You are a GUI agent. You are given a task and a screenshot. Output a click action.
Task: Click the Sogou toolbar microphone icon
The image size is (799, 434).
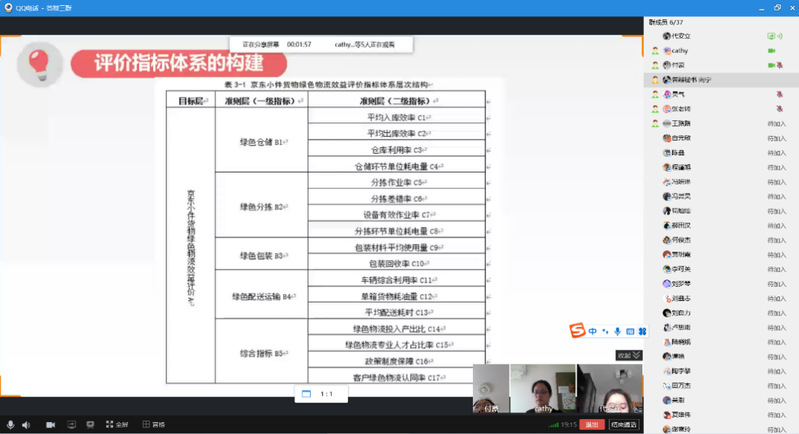(617, 331)
